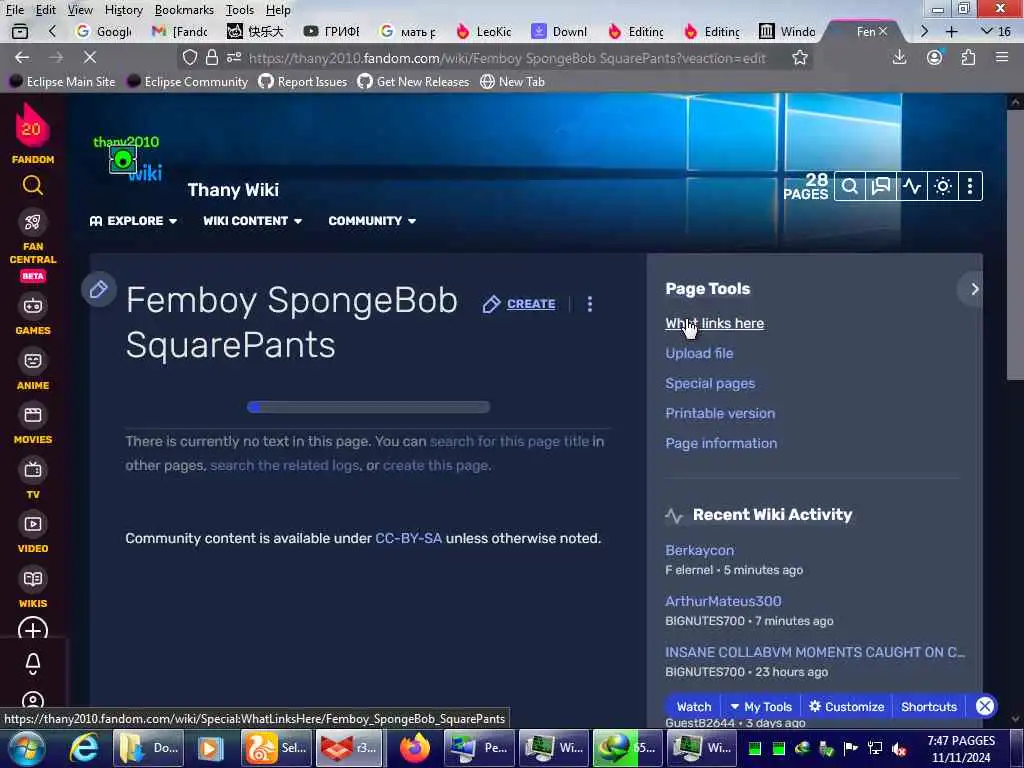Open recent activity icon in header
Viewport: 1024px width, 768px height.
pos(912,187)
